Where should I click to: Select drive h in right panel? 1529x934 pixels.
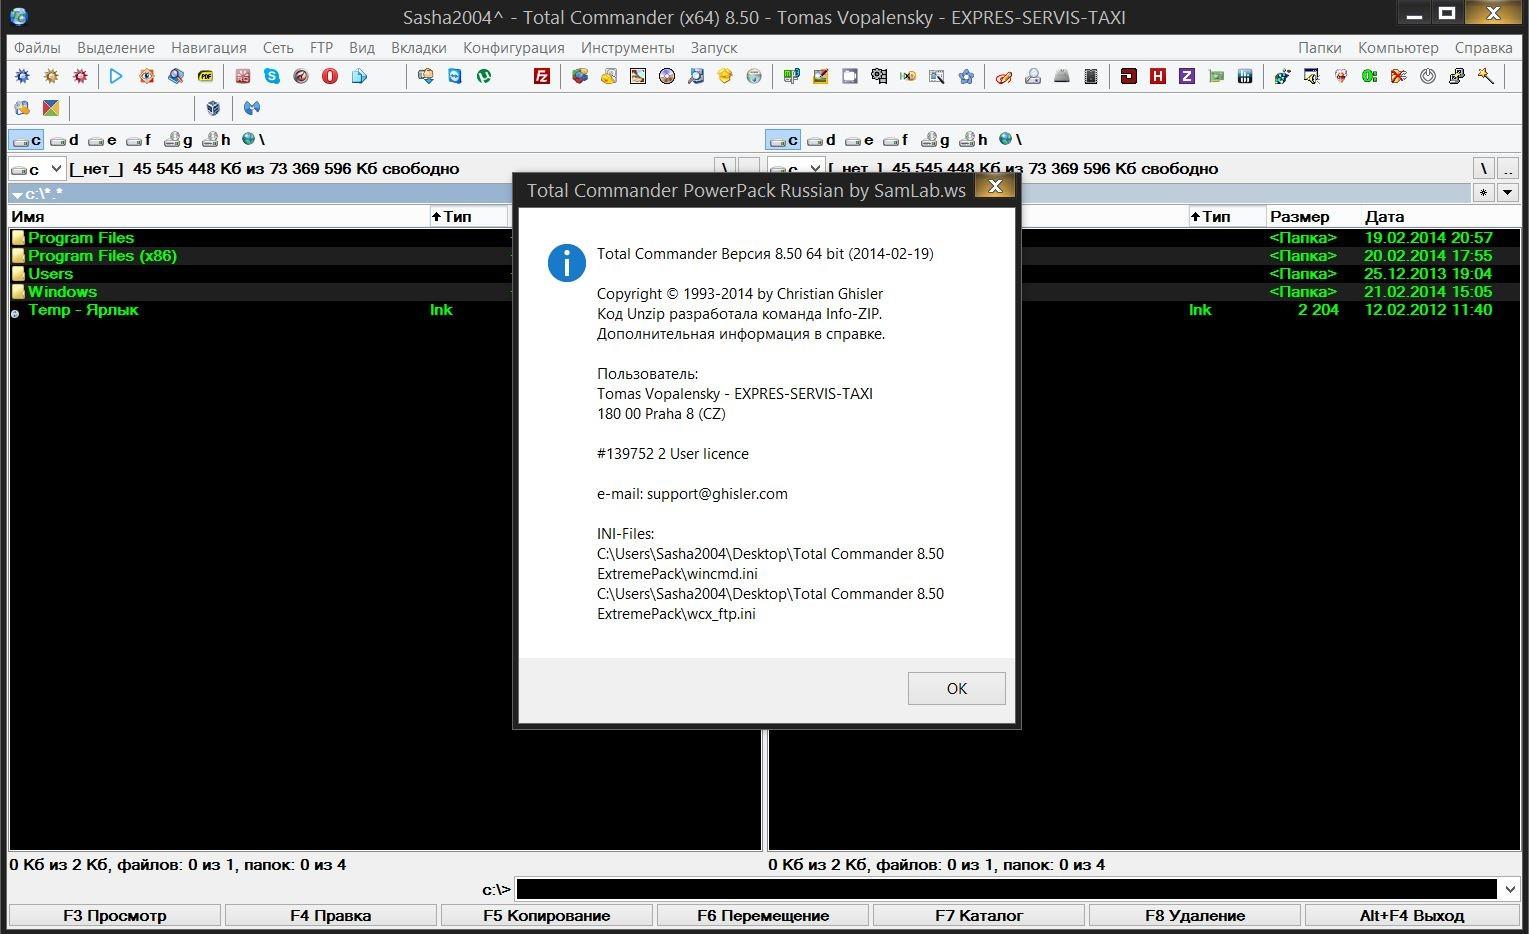pos(974,140)
